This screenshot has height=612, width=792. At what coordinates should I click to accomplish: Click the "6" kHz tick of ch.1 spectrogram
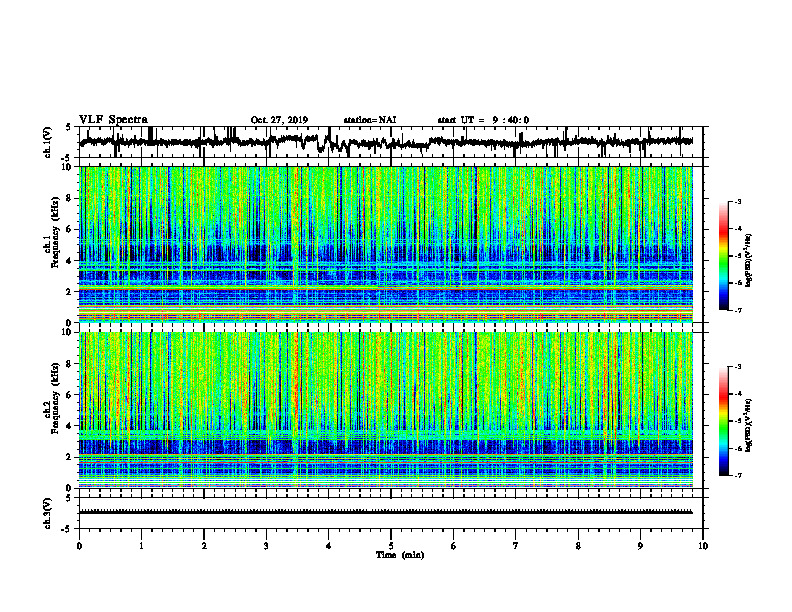pos(69,229)
